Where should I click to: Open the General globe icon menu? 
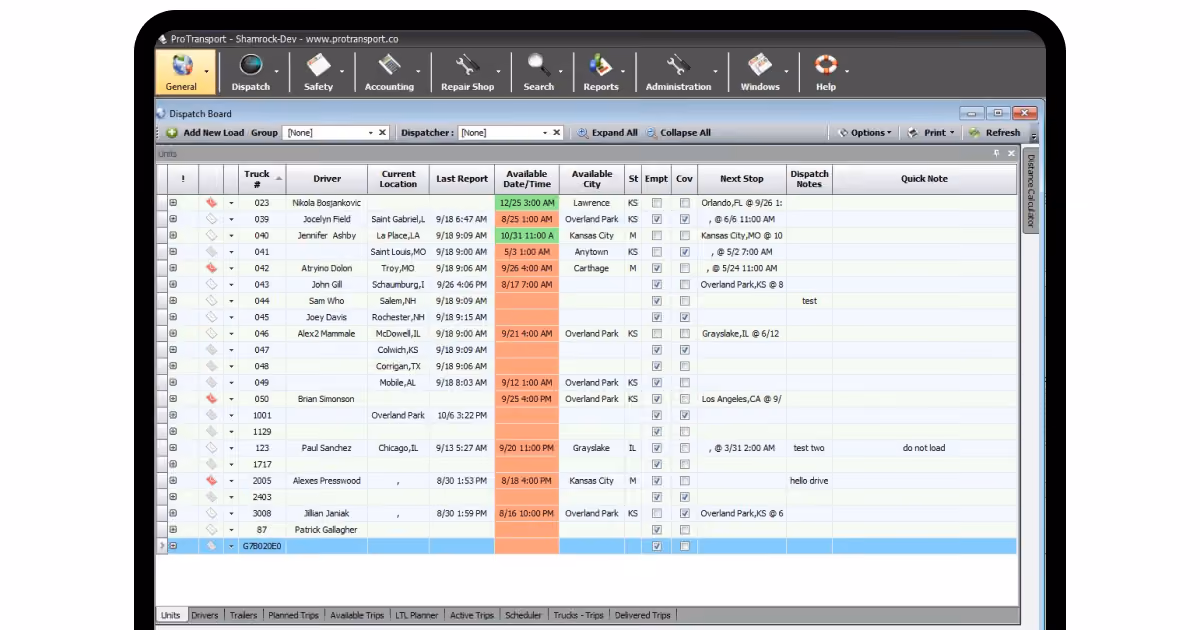[182, 66]
